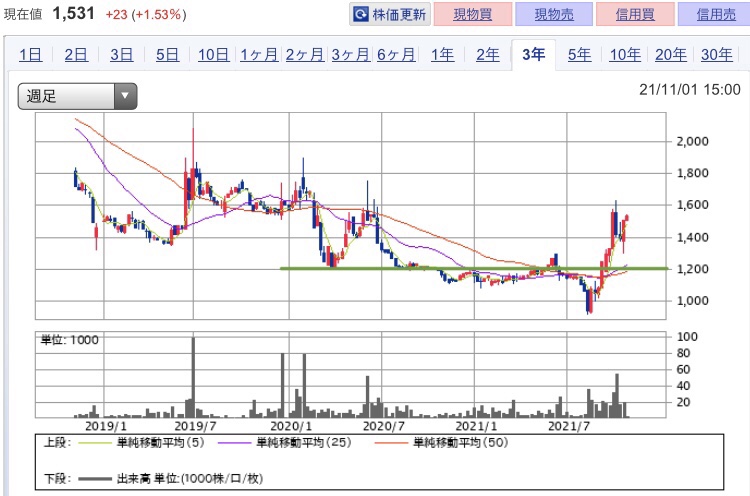Select the 5日 period tab
Image resolution: width=750 pixels, height=496 pixels.
click(x=167, y=55)
